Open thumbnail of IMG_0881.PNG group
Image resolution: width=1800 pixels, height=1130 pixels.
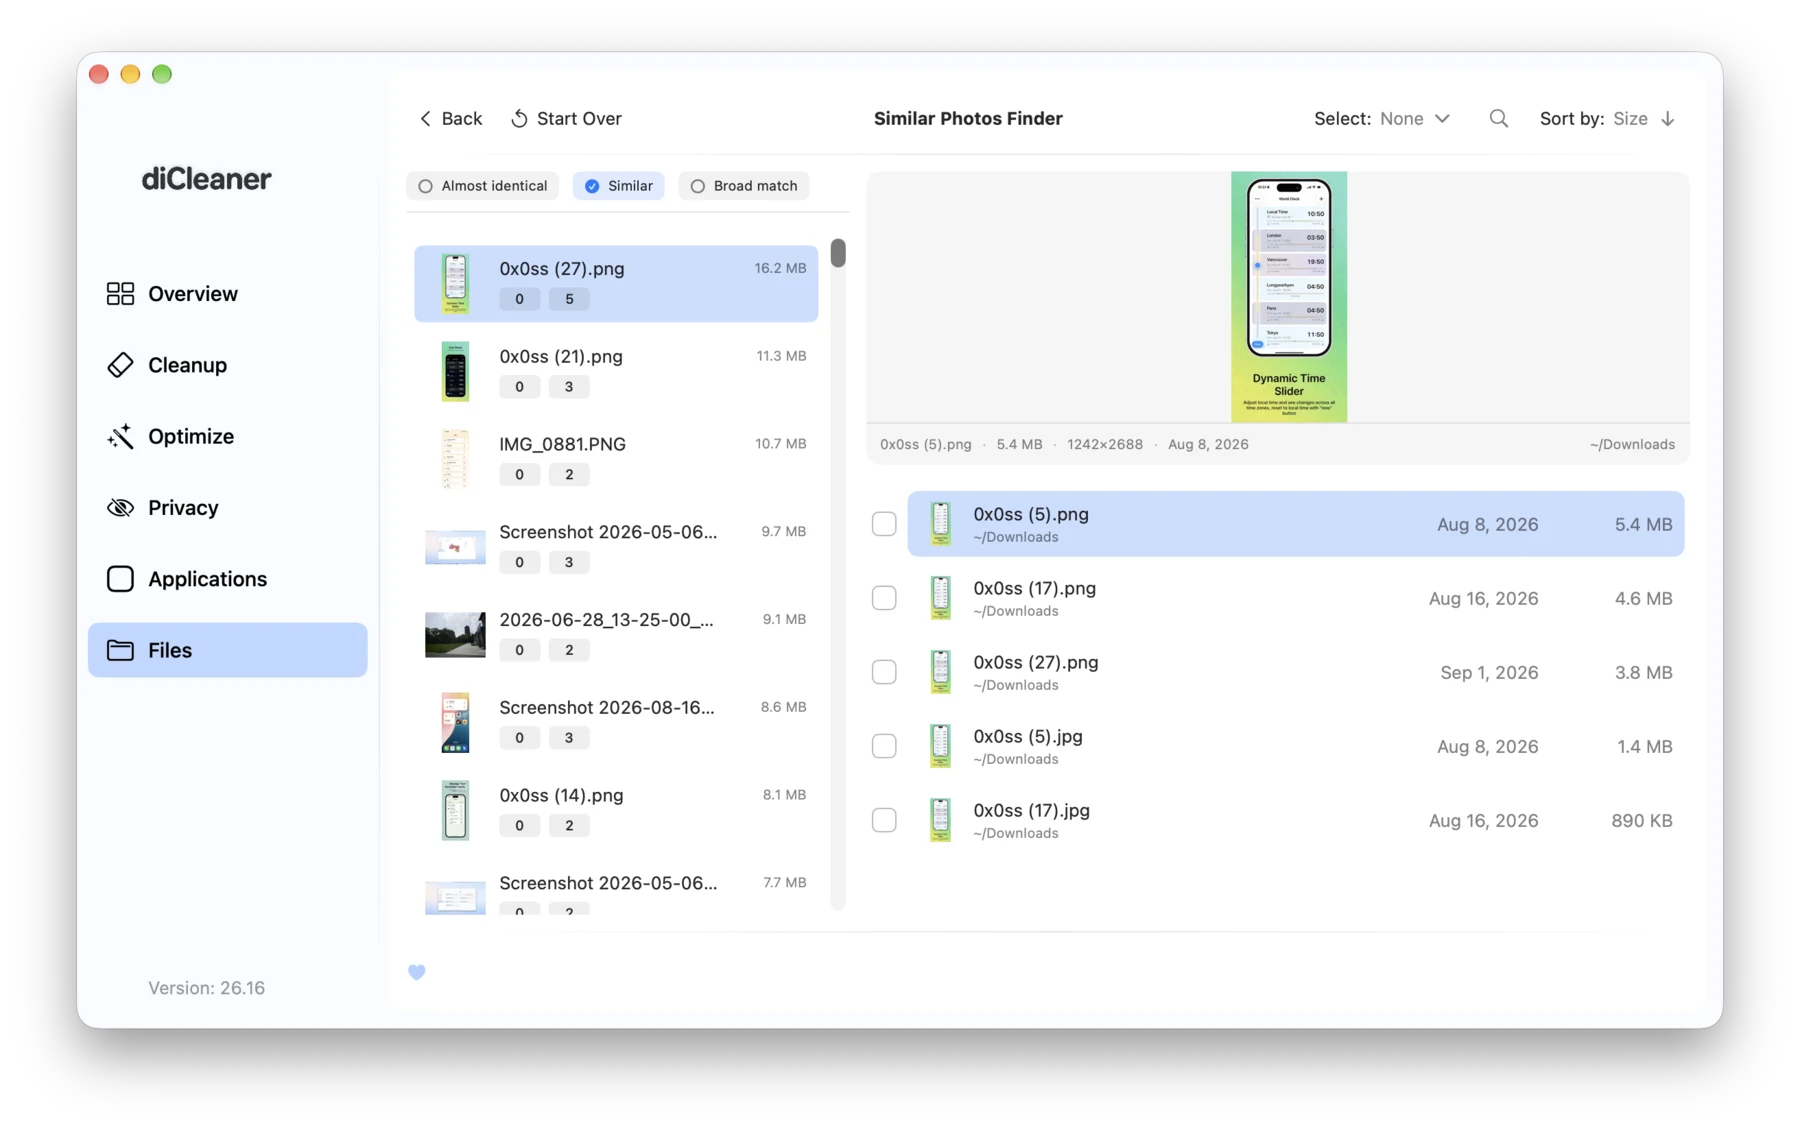click(455, 459)
